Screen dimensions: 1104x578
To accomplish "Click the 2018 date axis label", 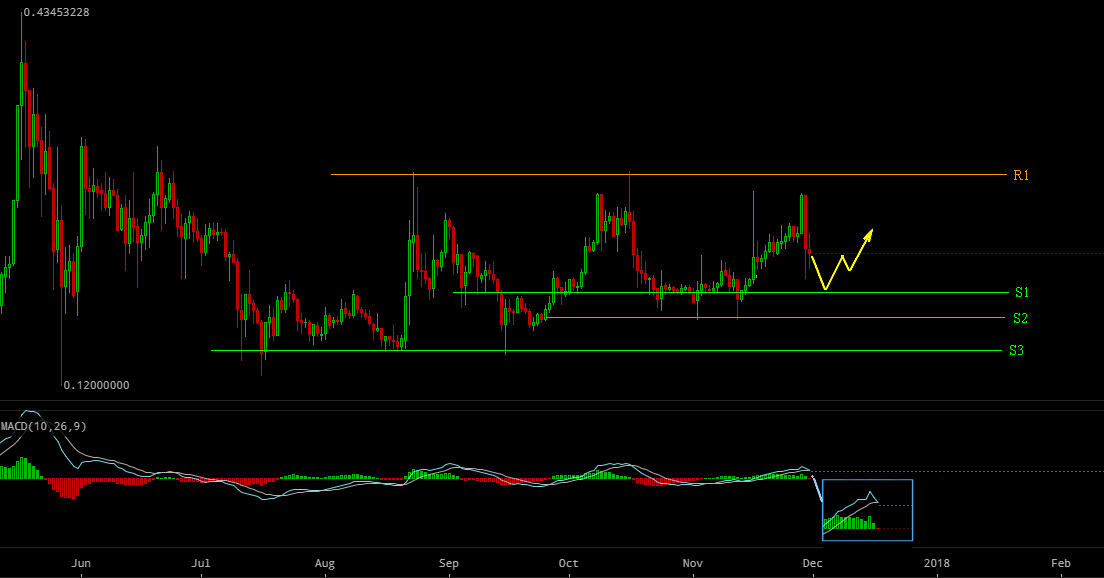I will [x=936, y=563].
